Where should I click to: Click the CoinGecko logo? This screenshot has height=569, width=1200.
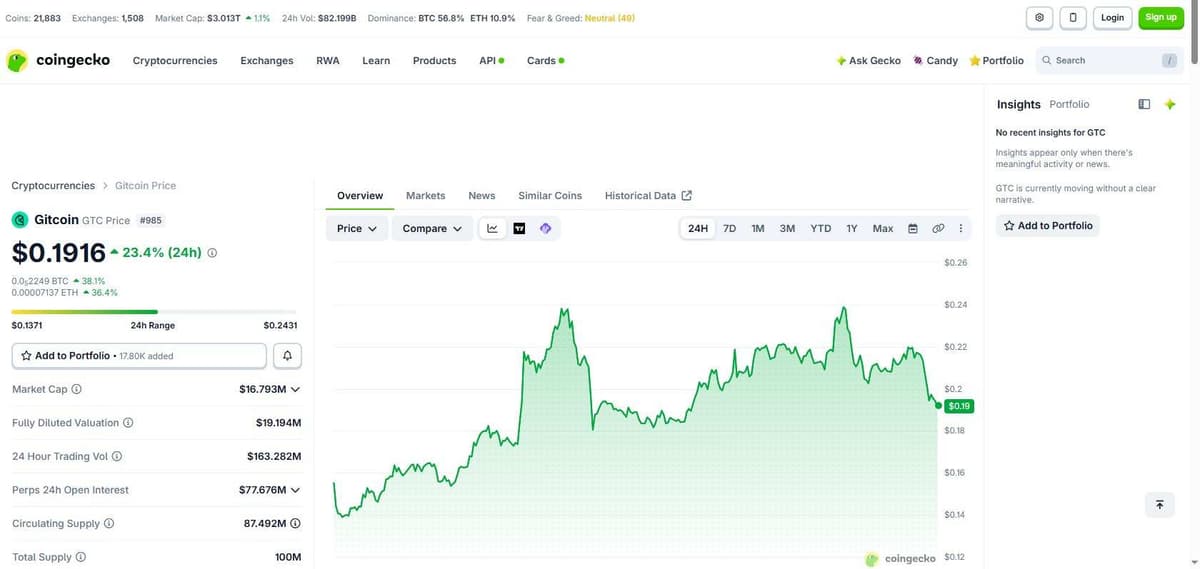(59, 60)
